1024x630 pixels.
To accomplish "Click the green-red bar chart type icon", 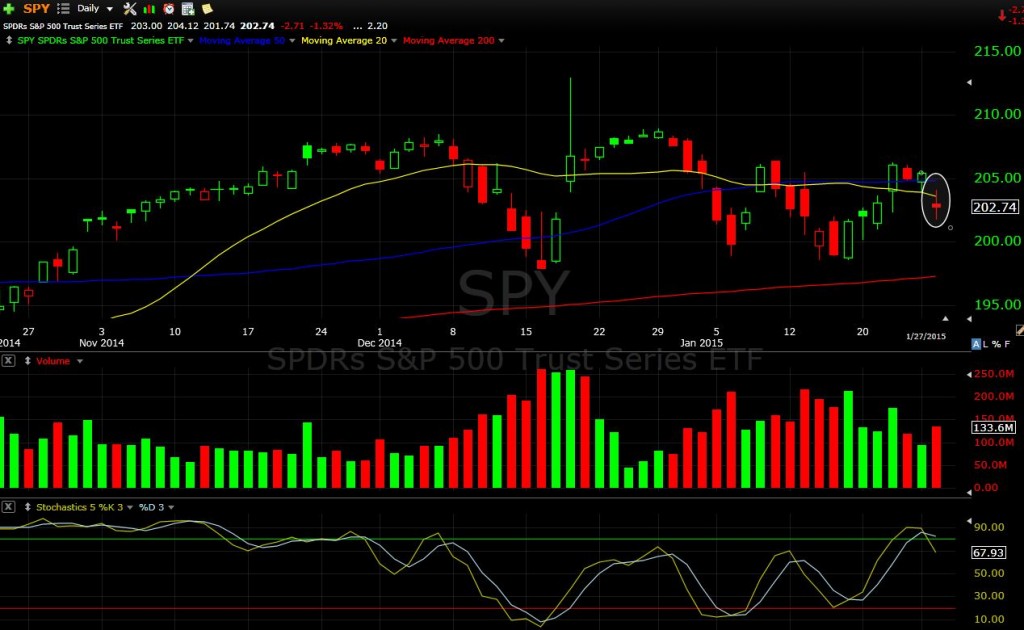I will click(150, 8).
